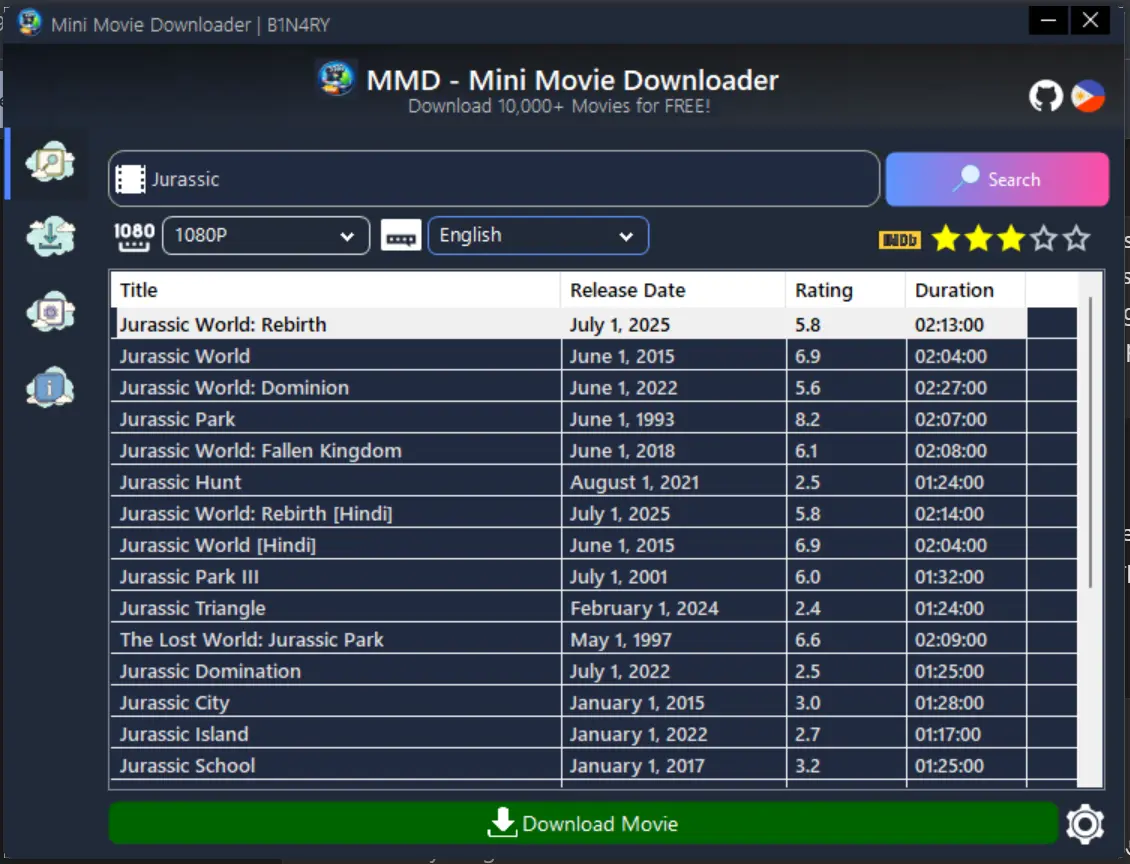Sort by Rating column header
This screenshot has height=864, width=1130.
pos(845,290)
